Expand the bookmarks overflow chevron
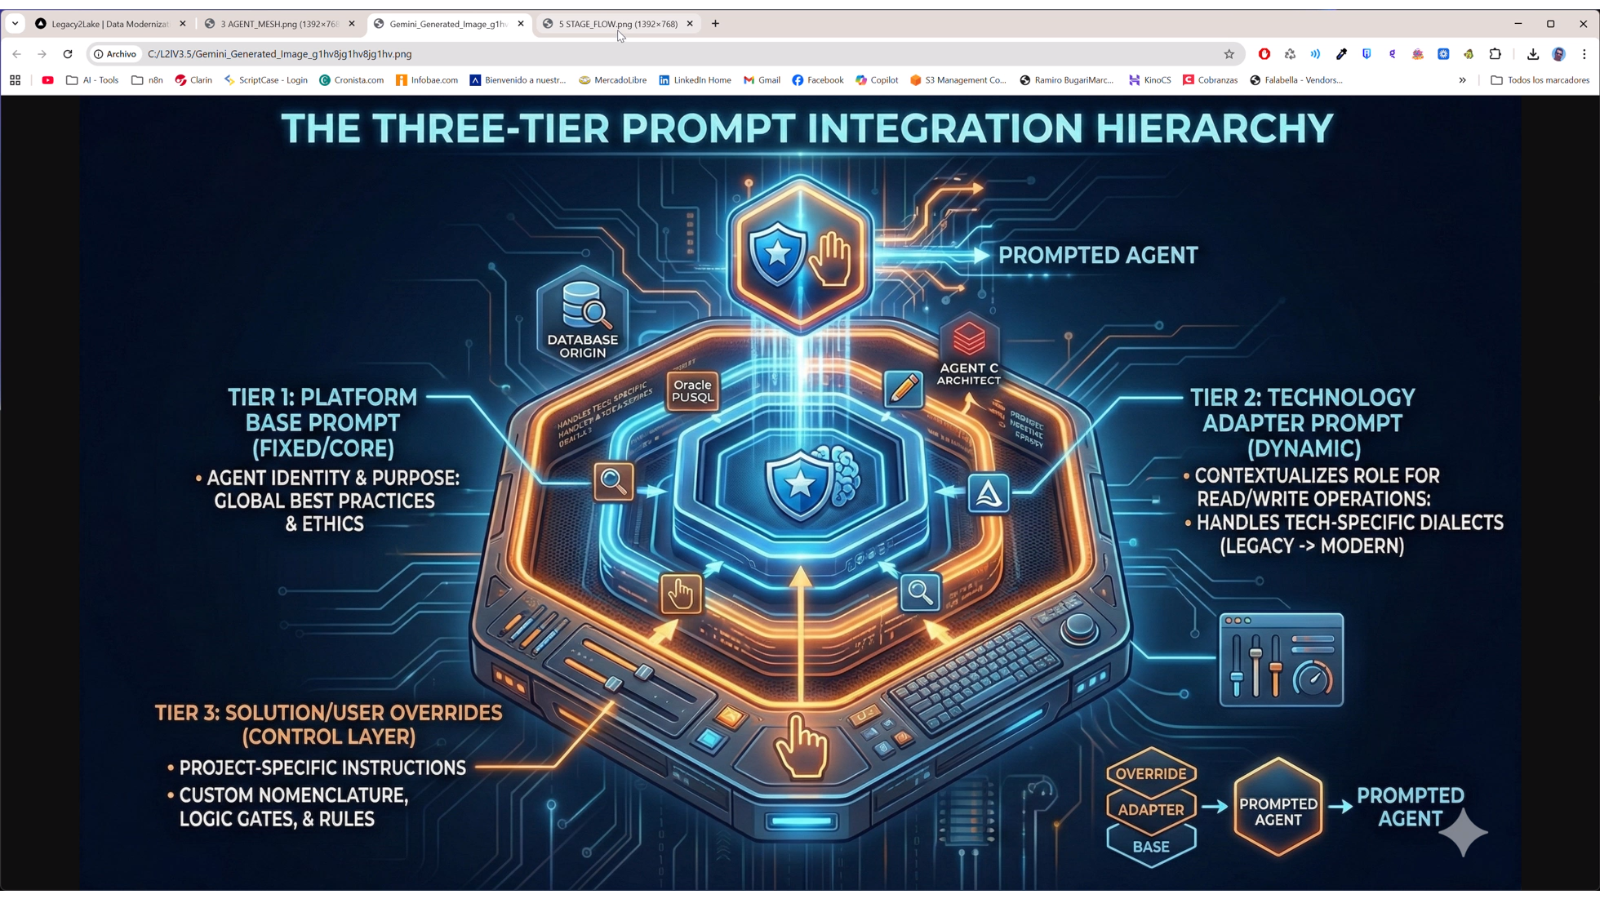This screenshot has height=900, width=1600. coord(1462,80)
